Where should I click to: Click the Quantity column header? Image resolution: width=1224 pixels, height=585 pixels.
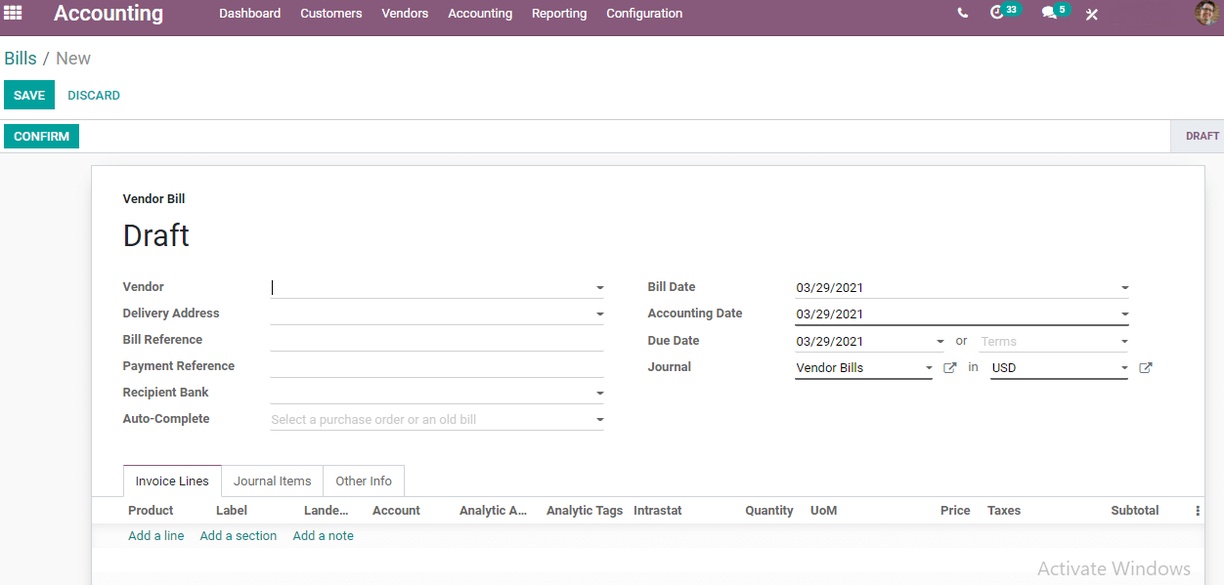point(769,510)
